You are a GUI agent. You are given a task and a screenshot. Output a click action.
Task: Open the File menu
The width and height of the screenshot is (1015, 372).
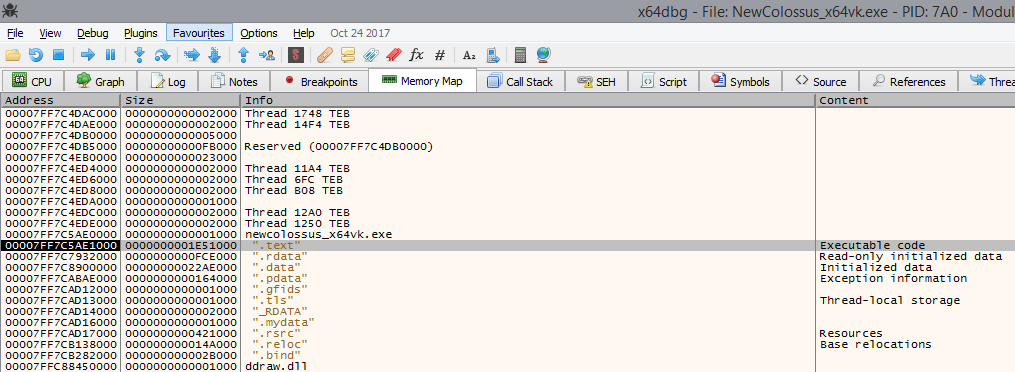pos(15,33)
